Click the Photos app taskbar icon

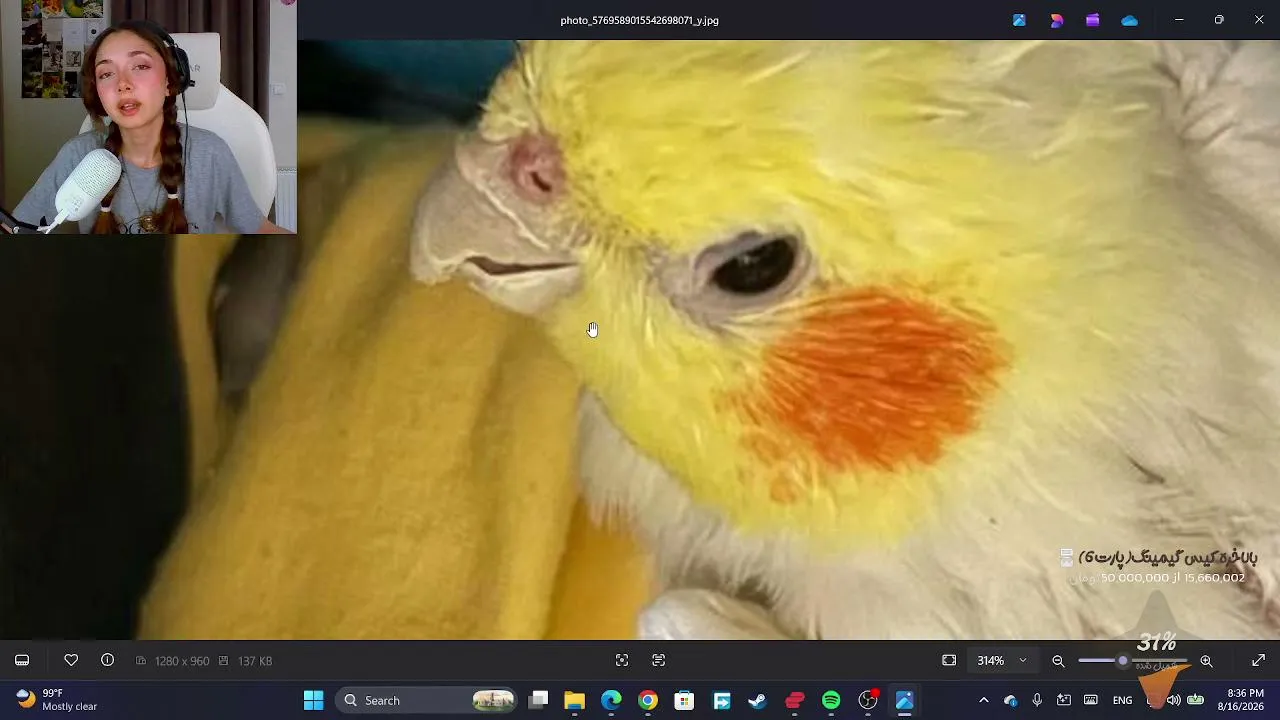[x=904, y=700]
